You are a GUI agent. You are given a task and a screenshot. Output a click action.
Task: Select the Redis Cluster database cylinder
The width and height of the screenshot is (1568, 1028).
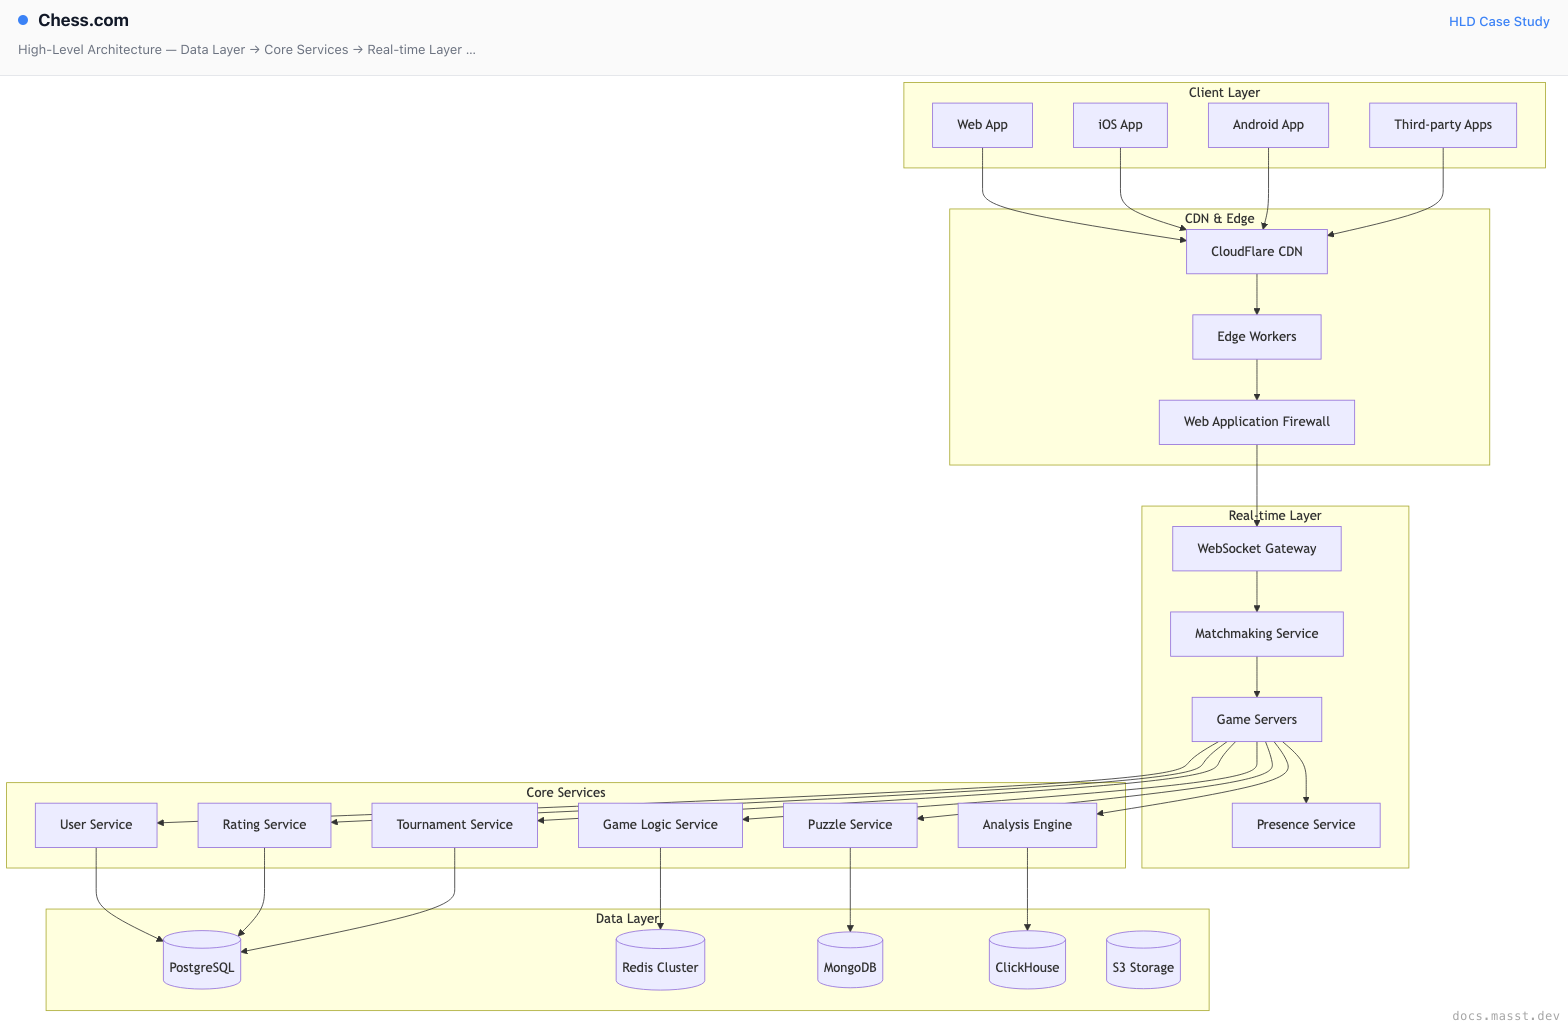(x=660, y=960)
